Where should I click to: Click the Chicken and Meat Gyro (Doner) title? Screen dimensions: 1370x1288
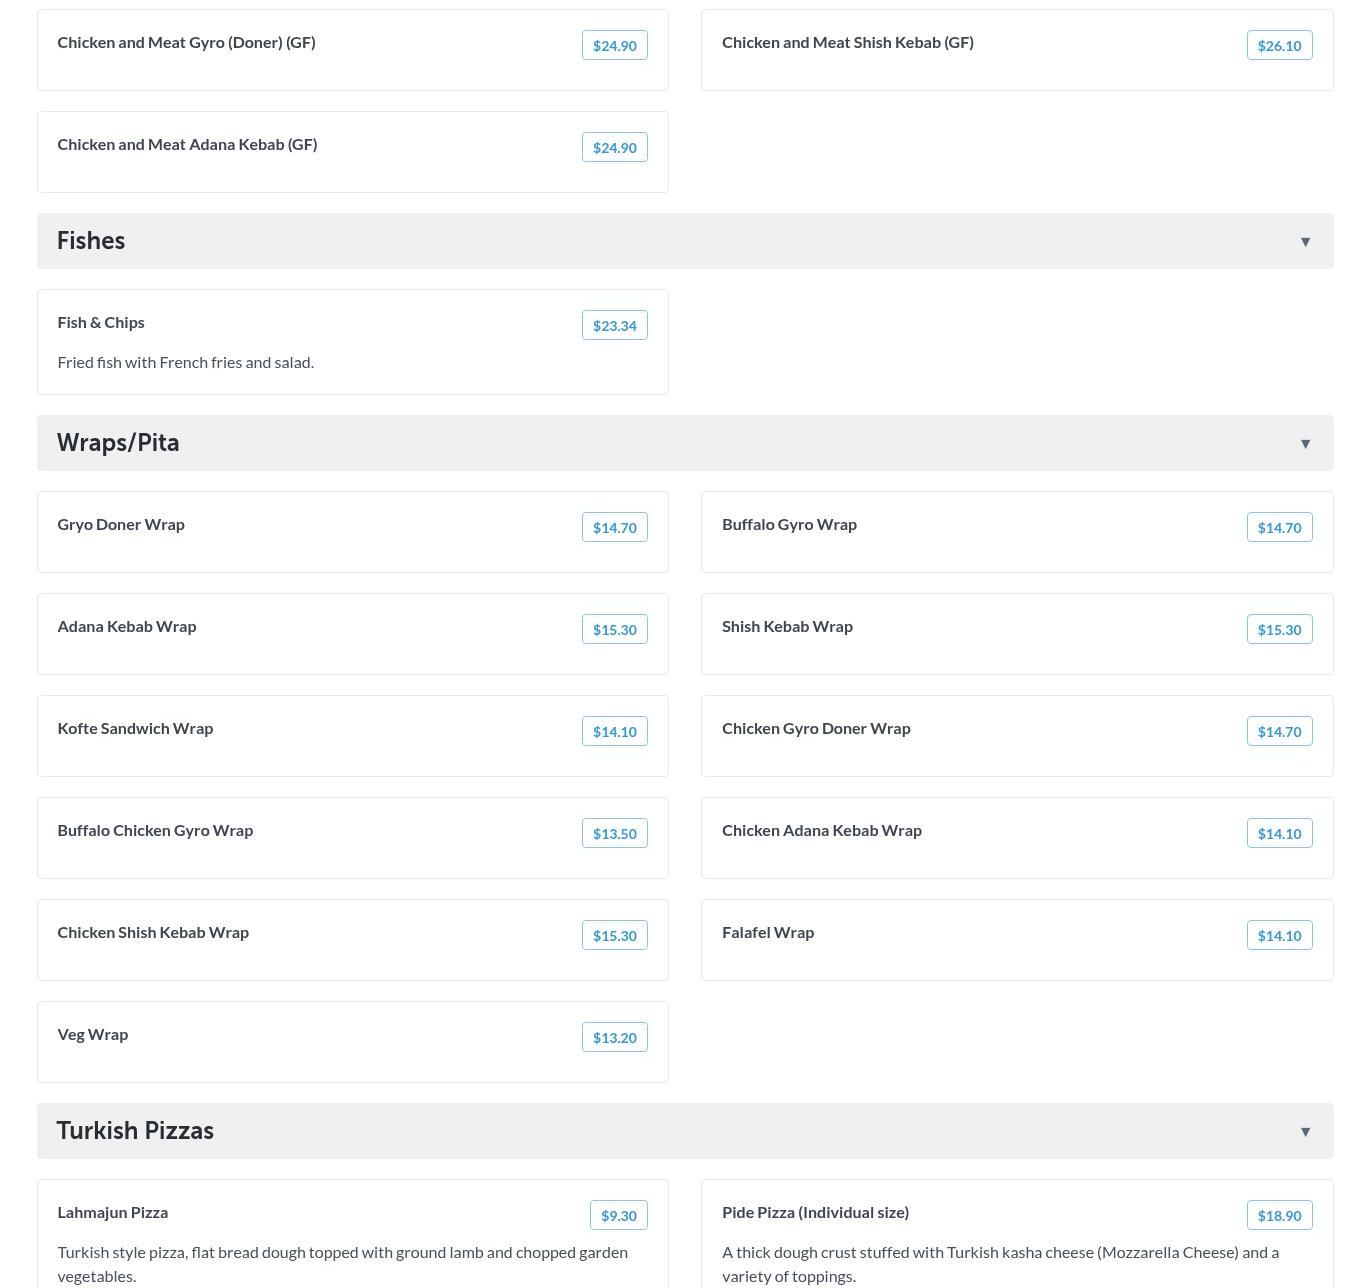click(186, 42)
